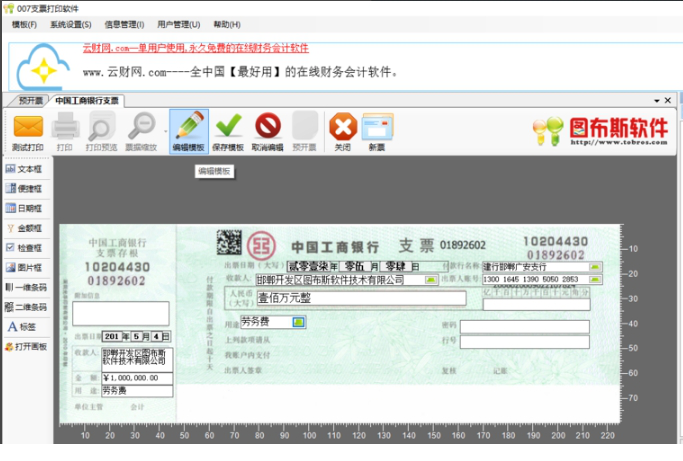This screenshot has width=683, height=461.
Task: Close the current document tab
Action: [668, 101]
